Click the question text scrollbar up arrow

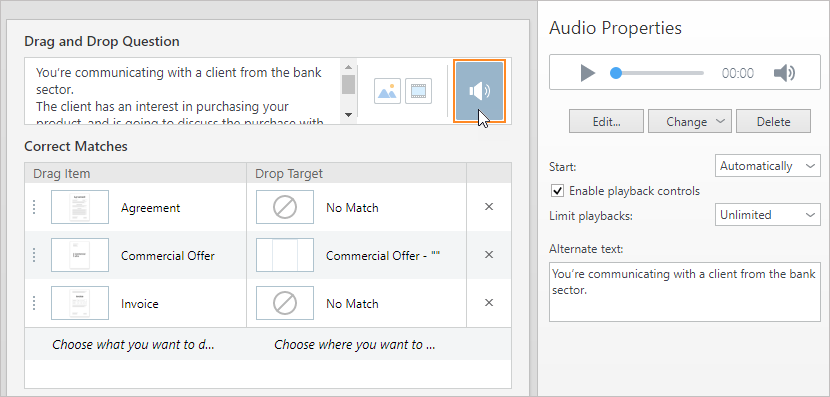[x=348, y=67]
